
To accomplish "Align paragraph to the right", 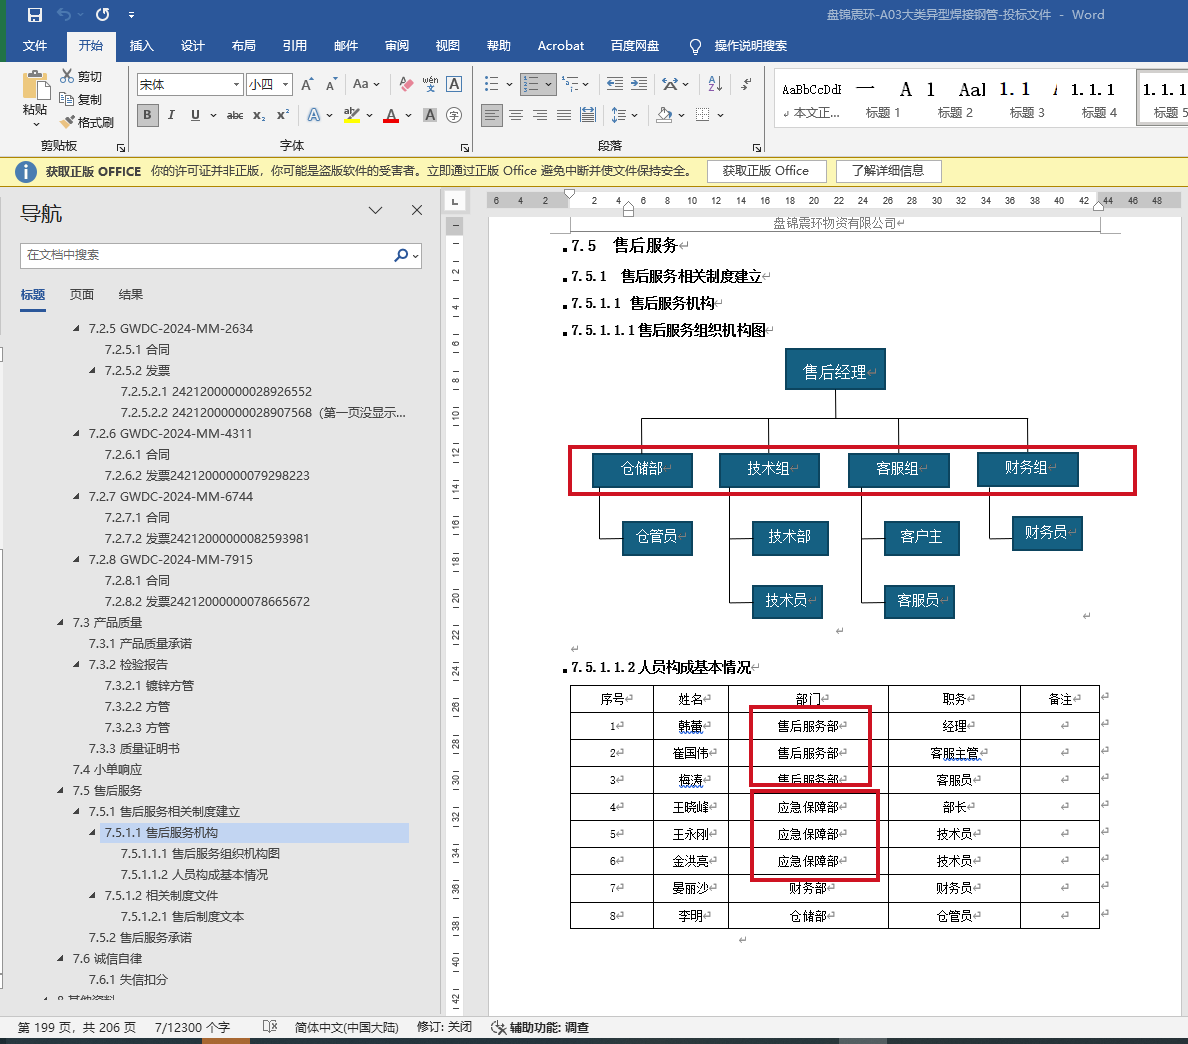I will tap(540, 115).
